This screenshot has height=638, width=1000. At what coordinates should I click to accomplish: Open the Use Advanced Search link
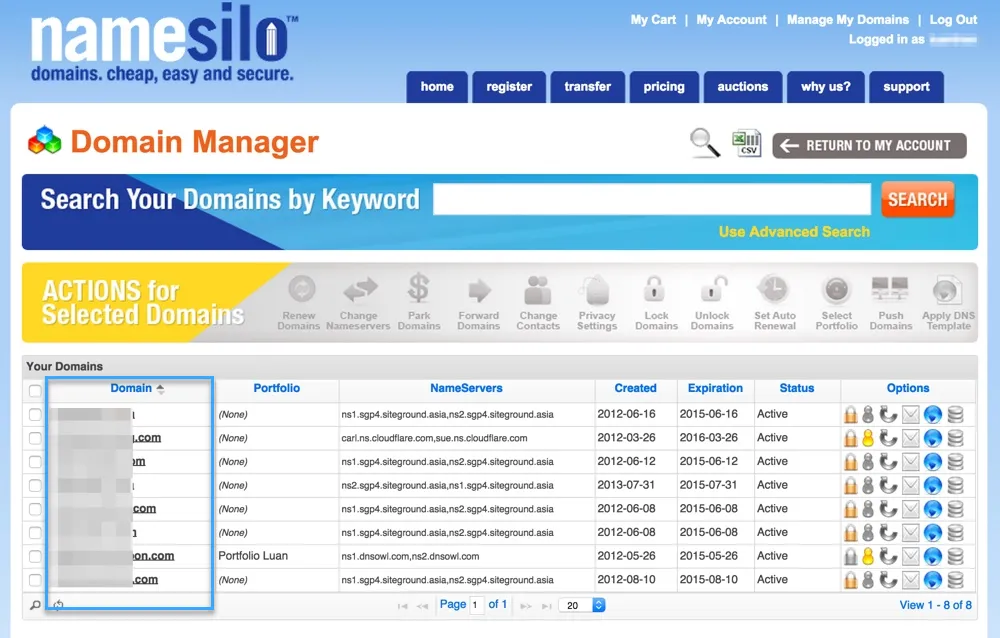[x=794, y=232]
